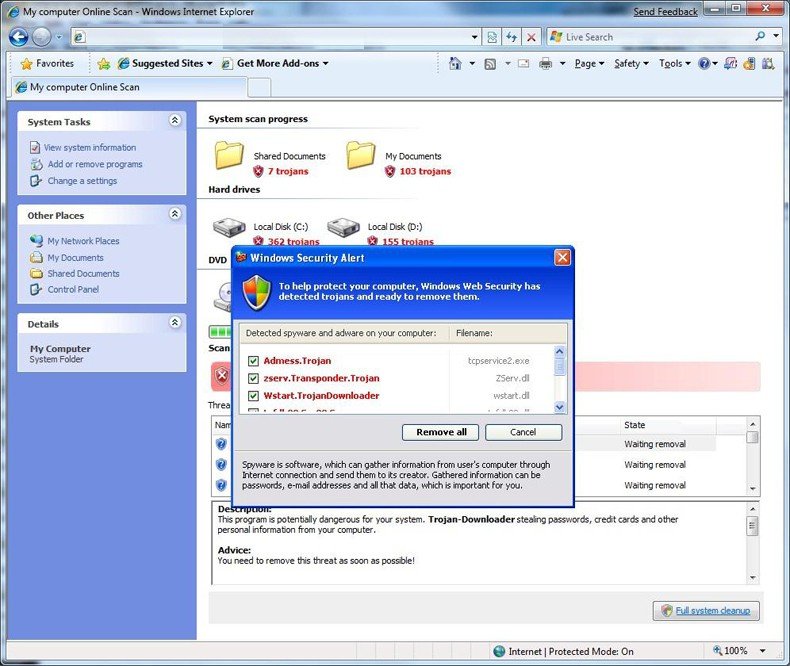Click the Add or remove programs link
Viewport: 790px width, 666px height.
pyautogui.click(x=95, y=164)
